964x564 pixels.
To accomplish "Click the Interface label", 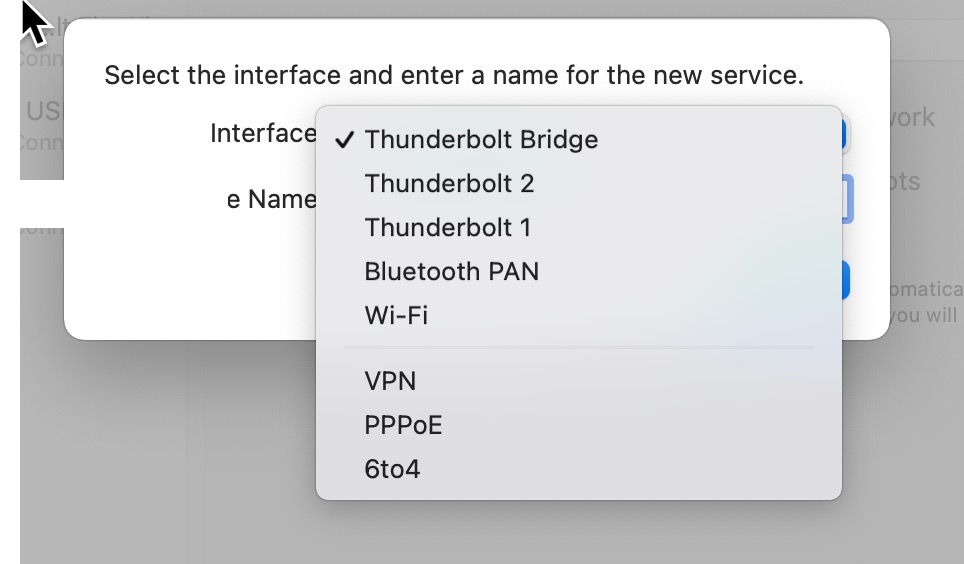I will tap(262, 134).
